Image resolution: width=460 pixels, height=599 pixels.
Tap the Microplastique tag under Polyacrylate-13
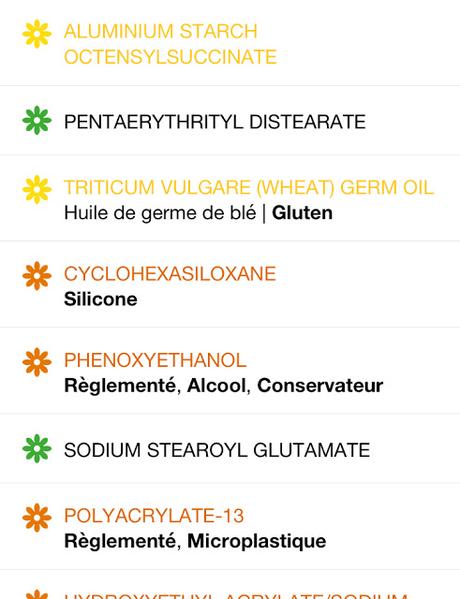click(x=257, y=541)
